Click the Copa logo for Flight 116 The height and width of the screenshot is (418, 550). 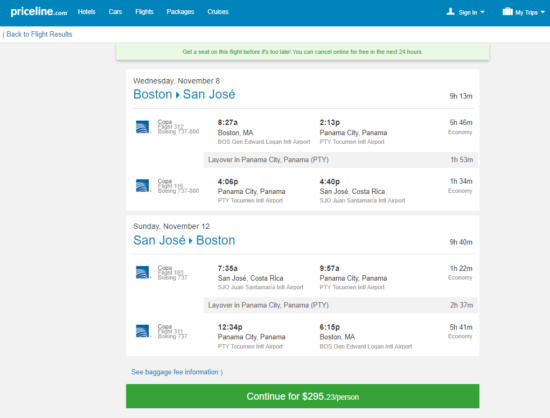point(142,186)
